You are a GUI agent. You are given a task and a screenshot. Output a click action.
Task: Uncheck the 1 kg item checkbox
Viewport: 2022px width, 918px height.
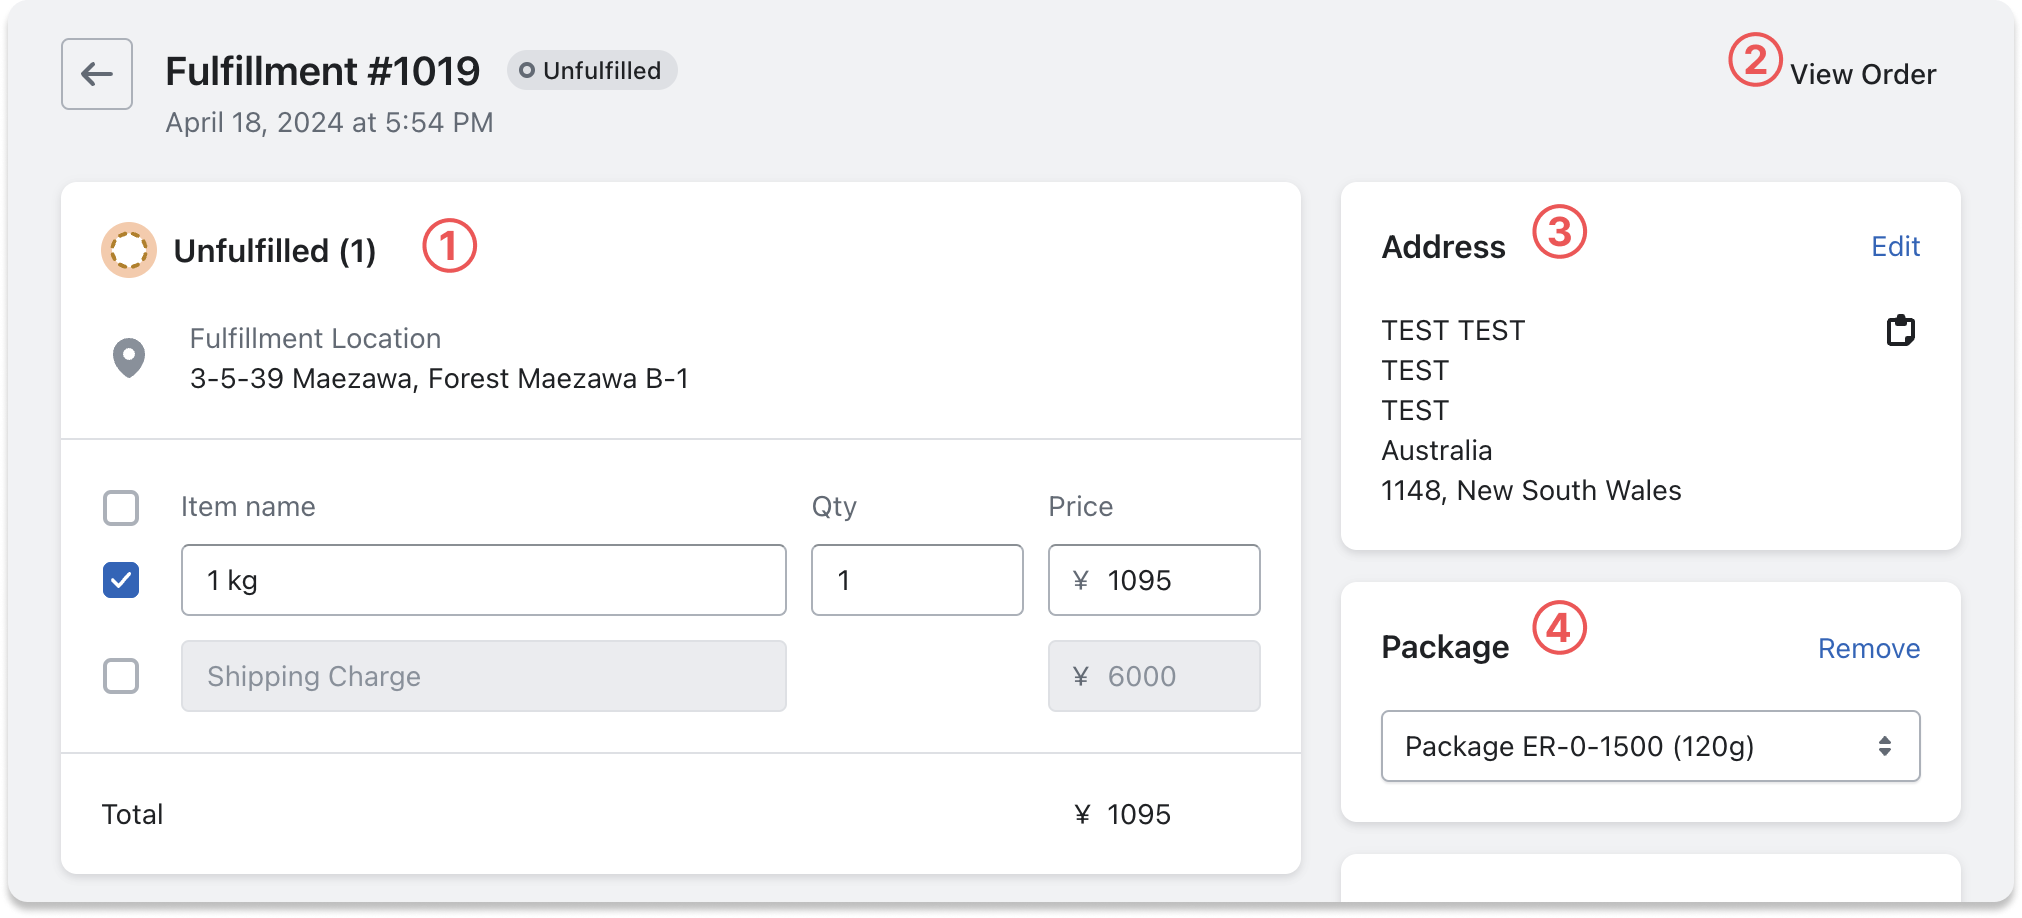pos(121,580)
